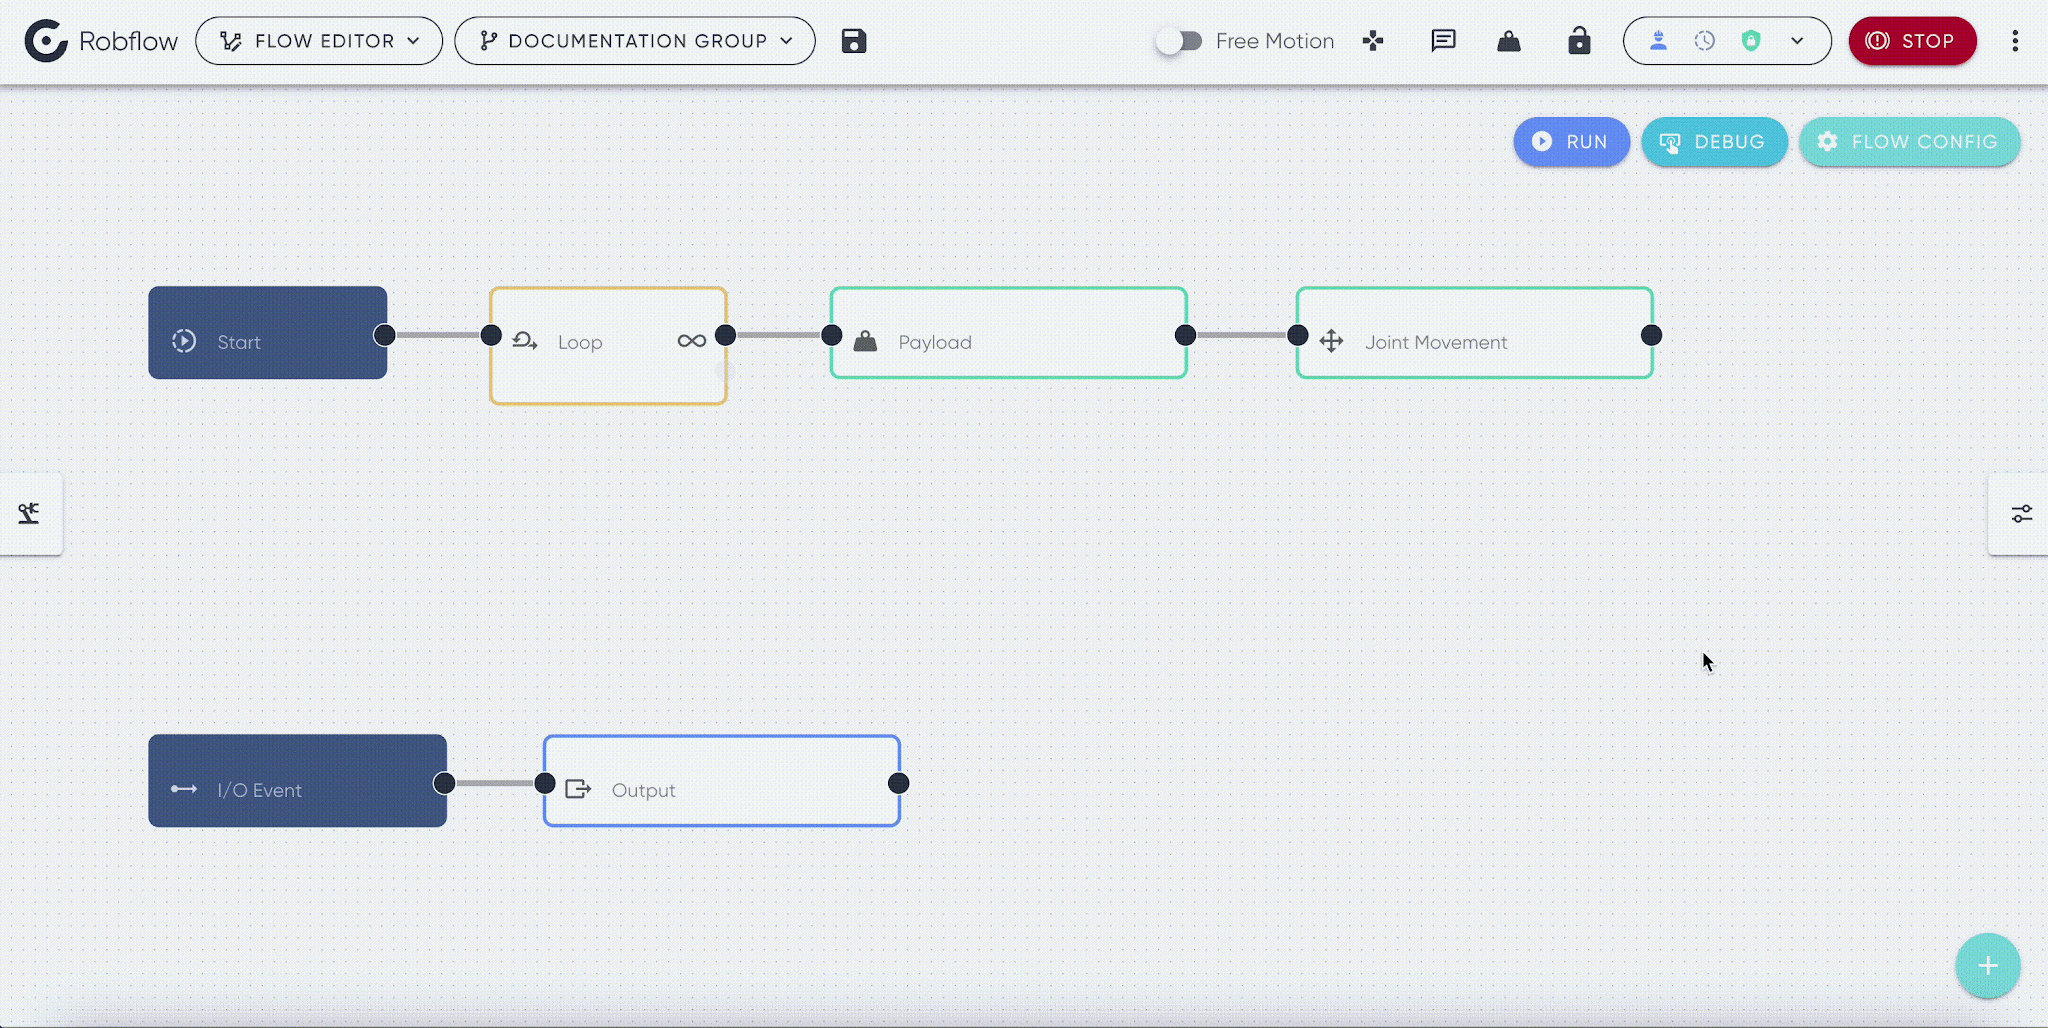Expand the user status chevron dropdown

tap(1797, 41)
